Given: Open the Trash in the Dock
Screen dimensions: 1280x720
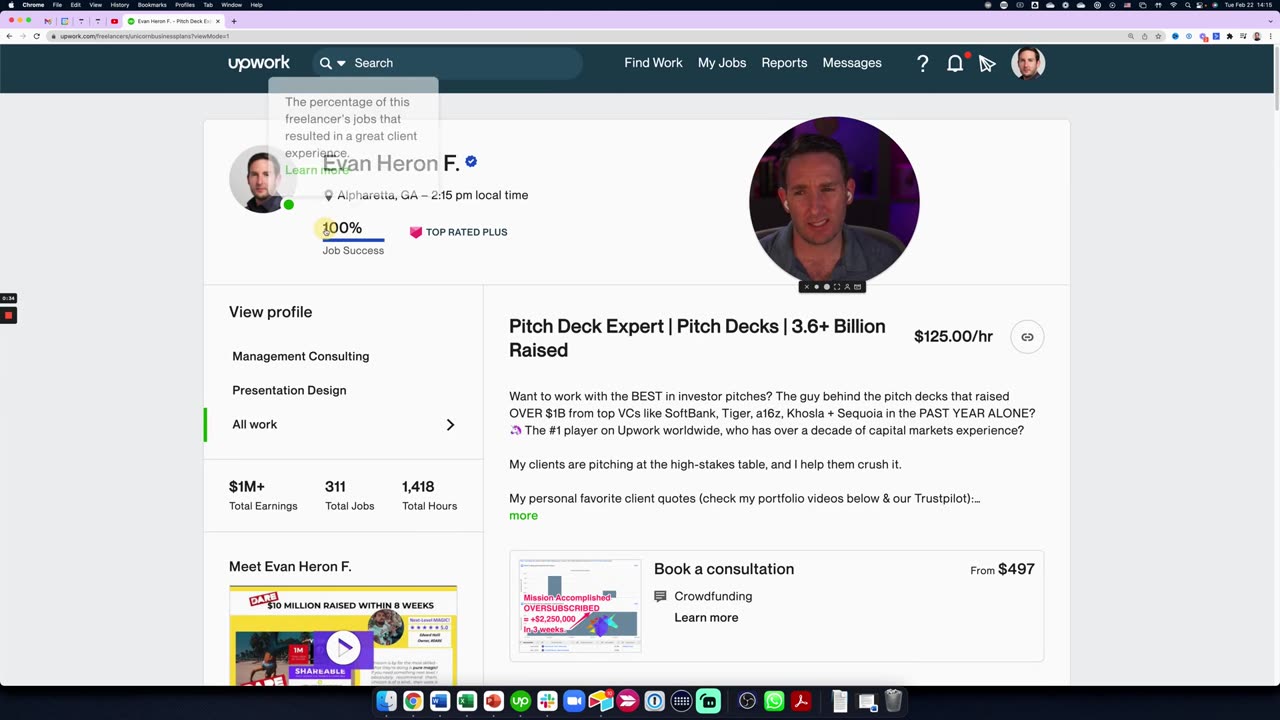Looking at the screenshot, I should tap(893, 702).
